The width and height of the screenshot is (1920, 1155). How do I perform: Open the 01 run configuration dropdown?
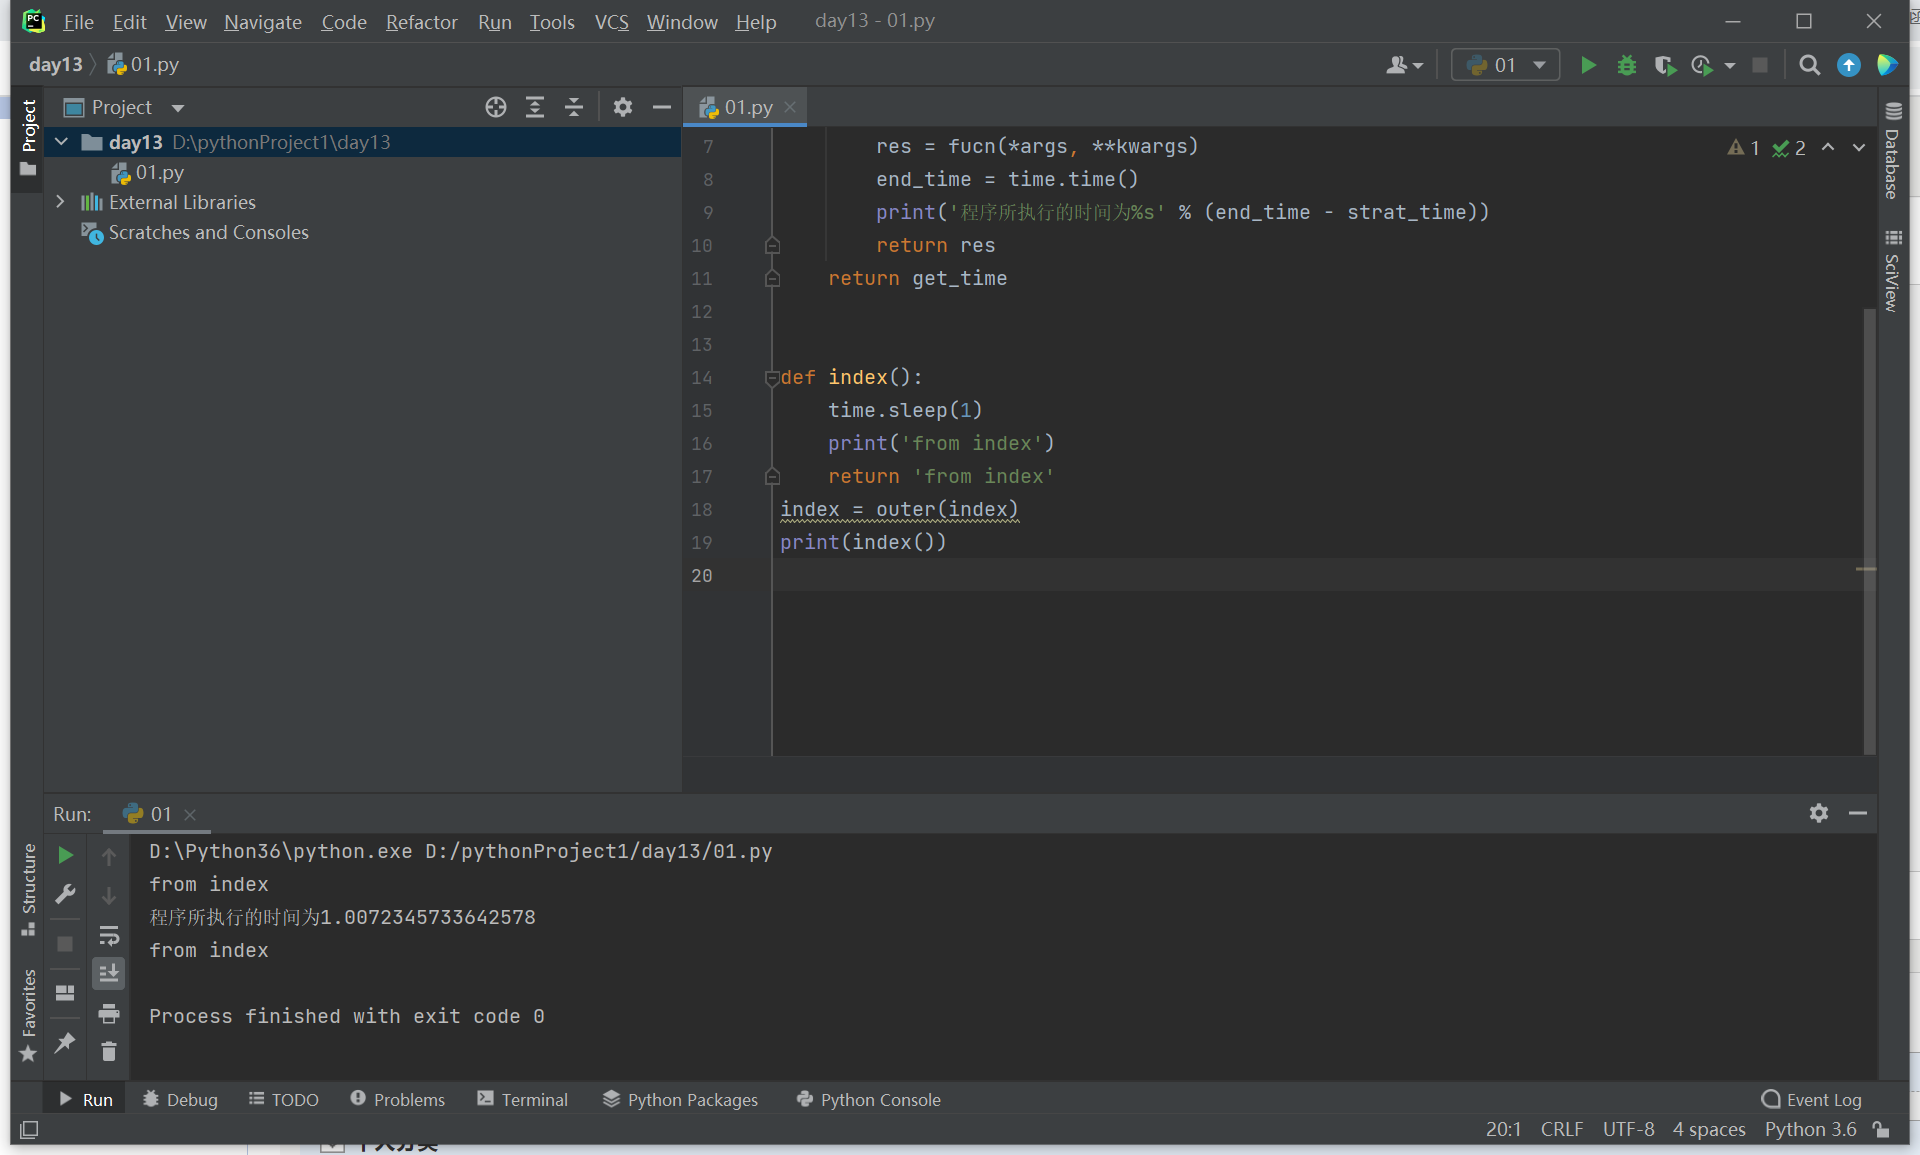(1505, 66)
